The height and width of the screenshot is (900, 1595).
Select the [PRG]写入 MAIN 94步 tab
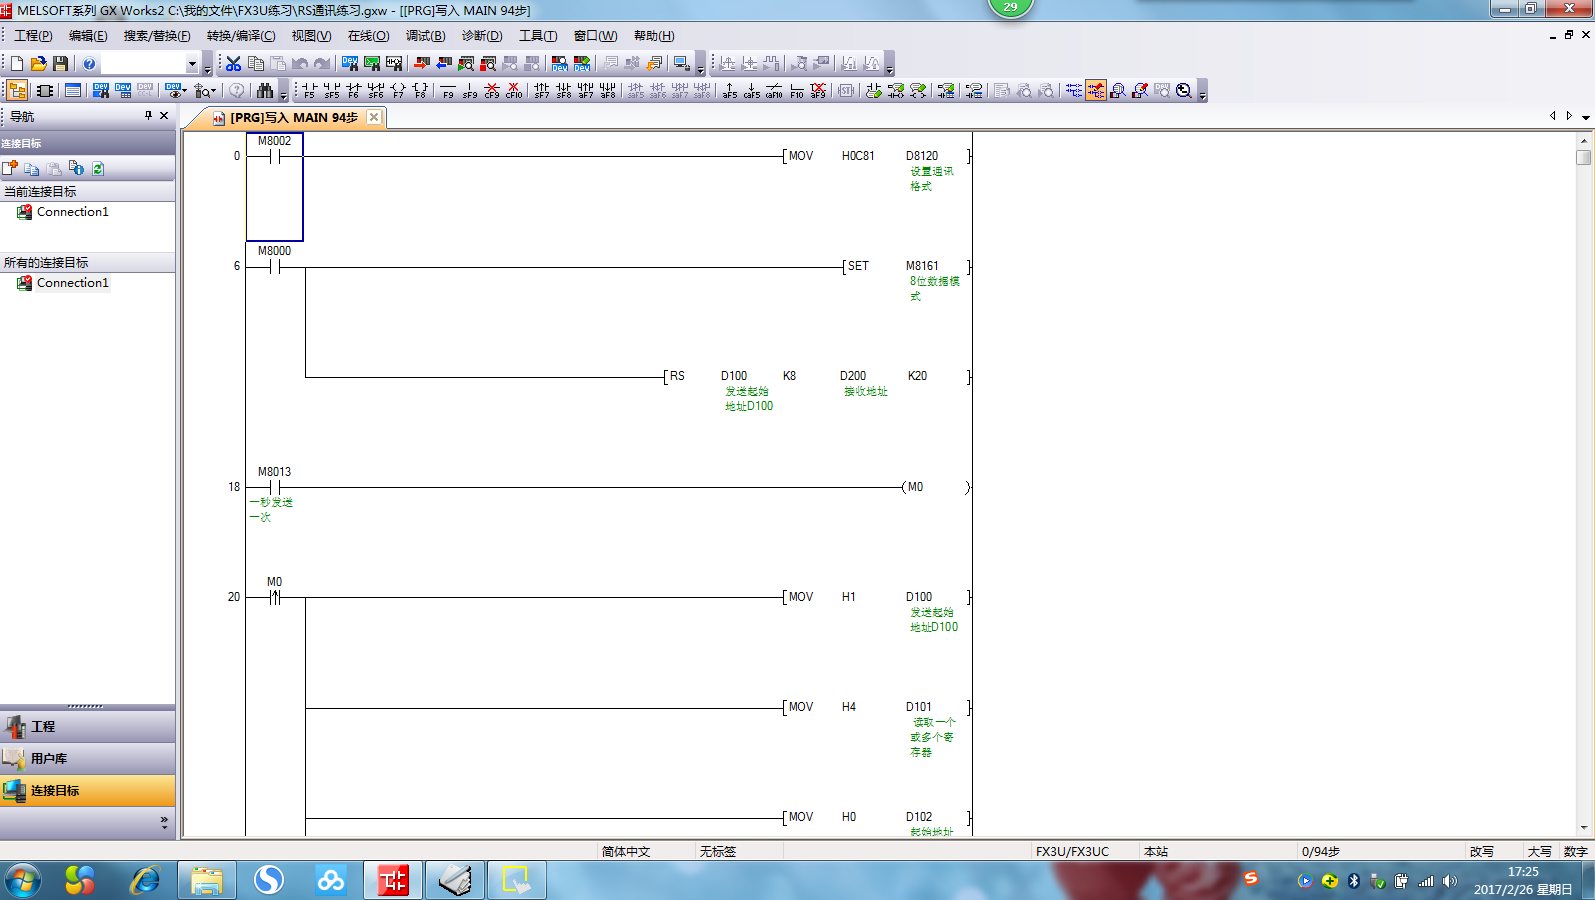point(293,118)
